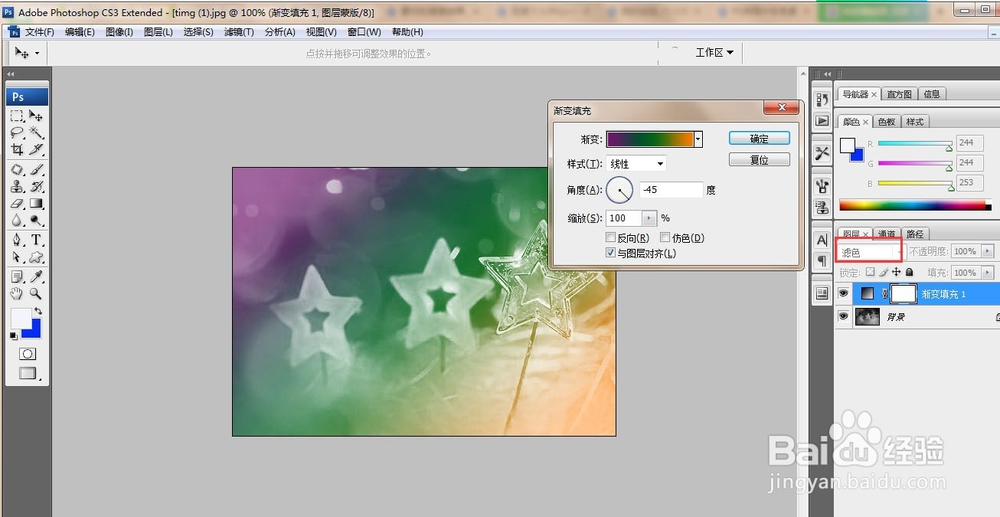Switch to the 色板 tab

click(886, 121)
